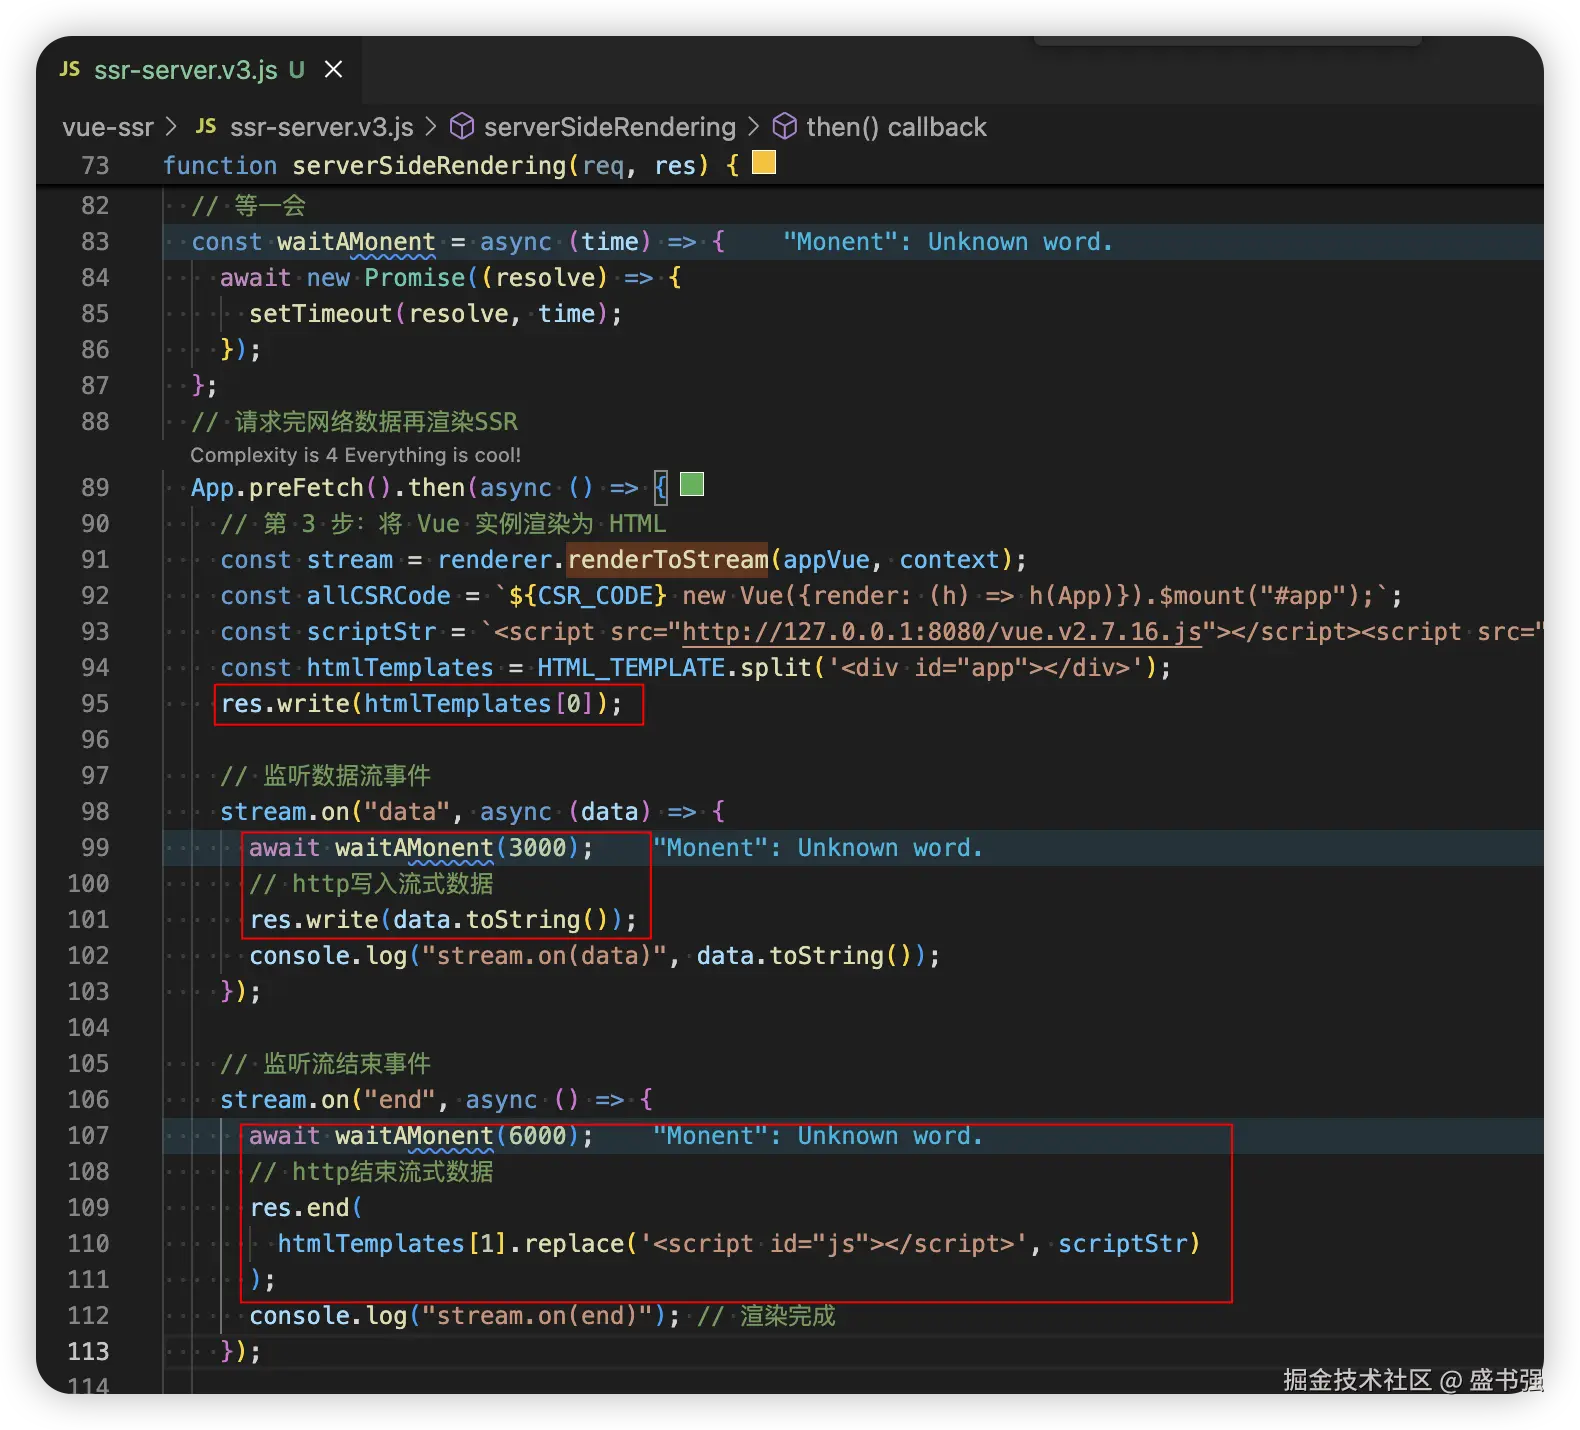Open the then() callback breadcrumb text item
Screen dimensions: 1580x1430
(x=896, y=127)
